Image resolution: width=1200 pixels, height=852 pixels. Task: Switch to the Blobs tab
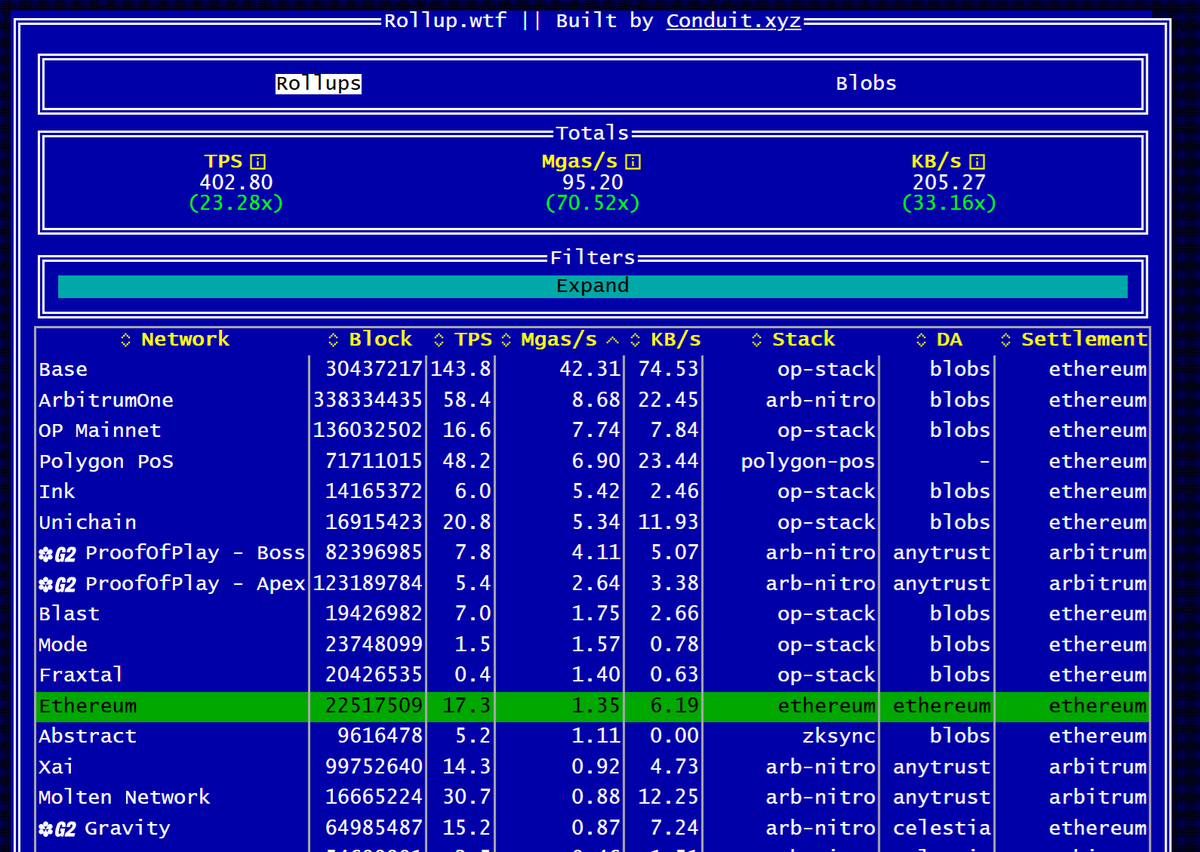tap(866, 84)
